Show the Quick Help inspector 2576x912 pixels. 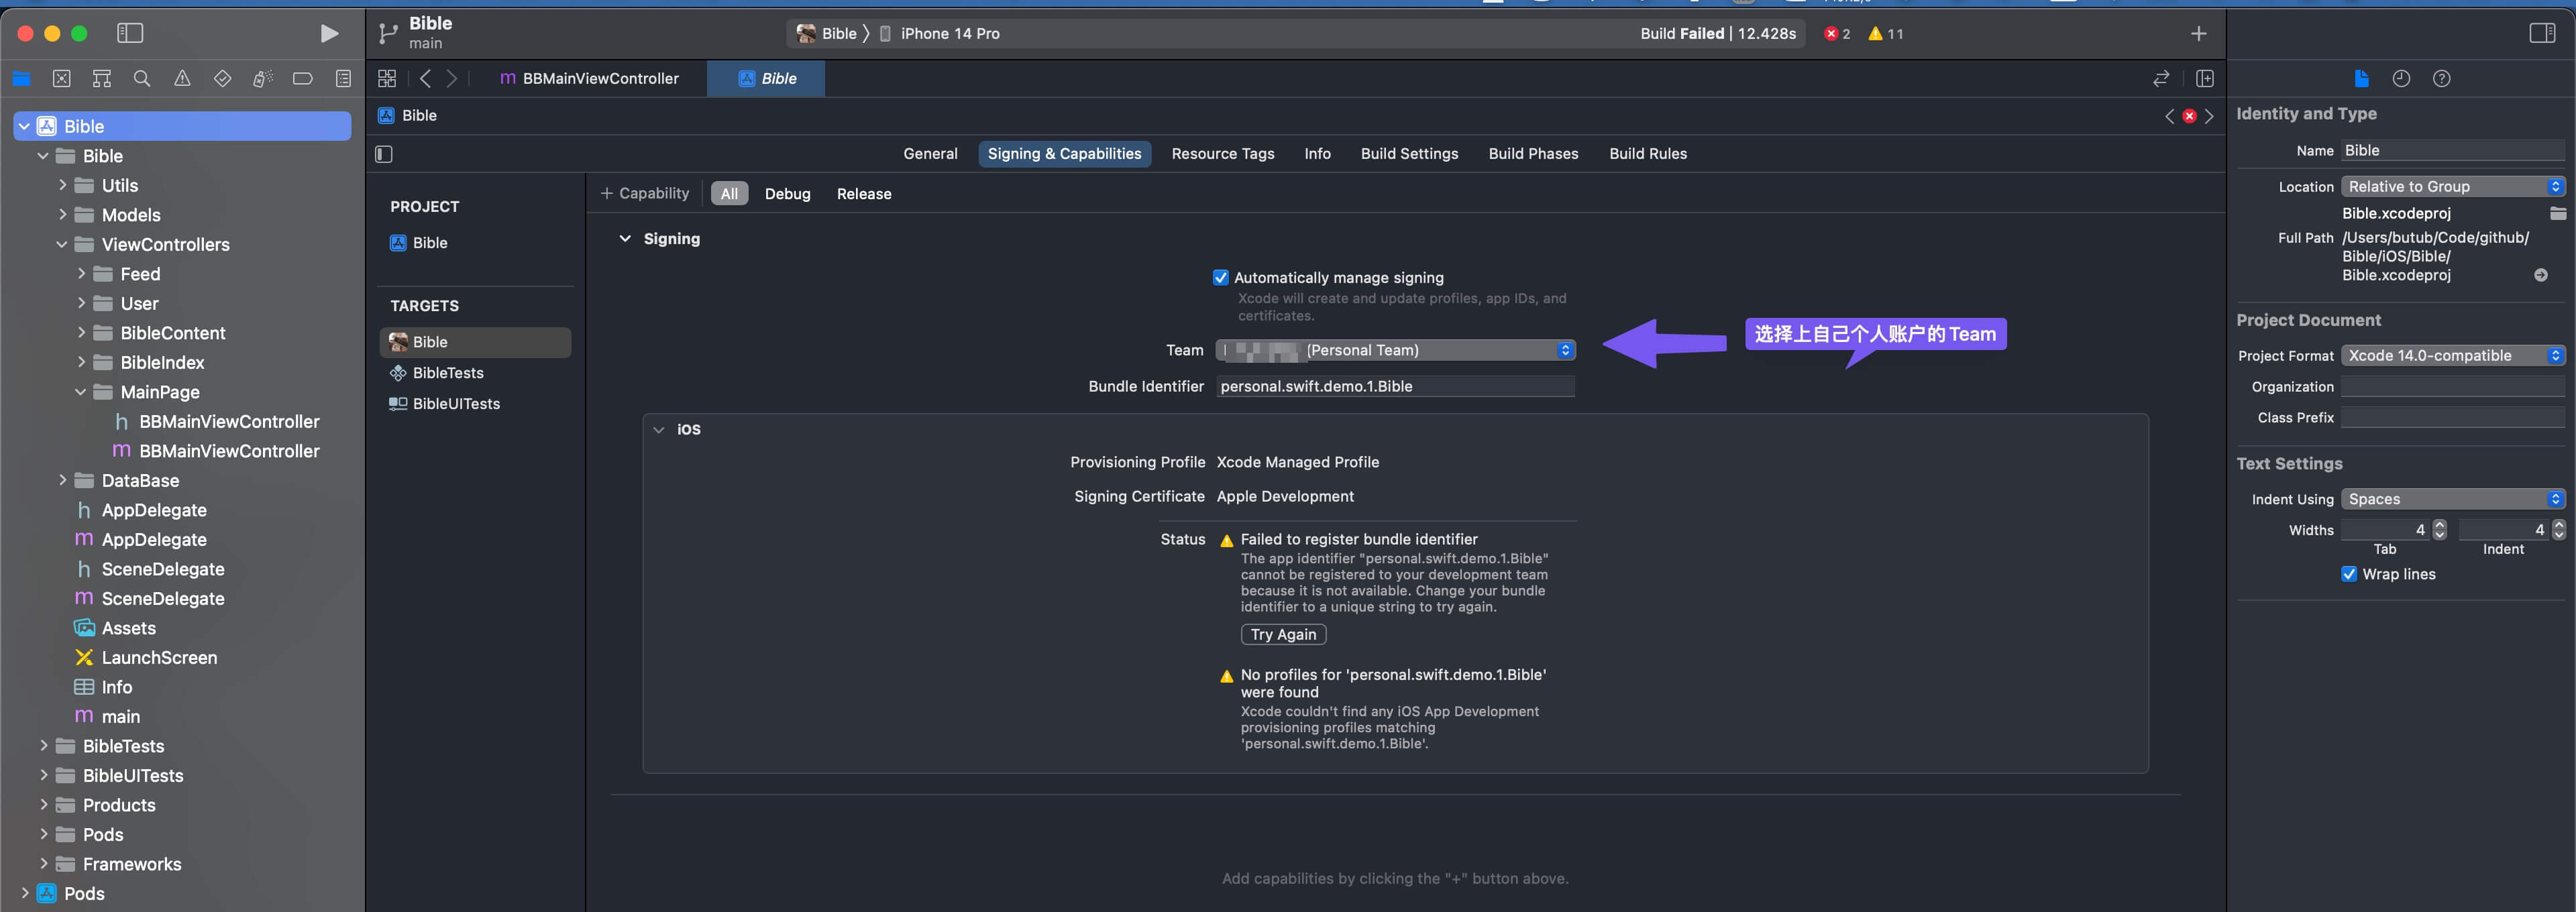[2441, 78]
